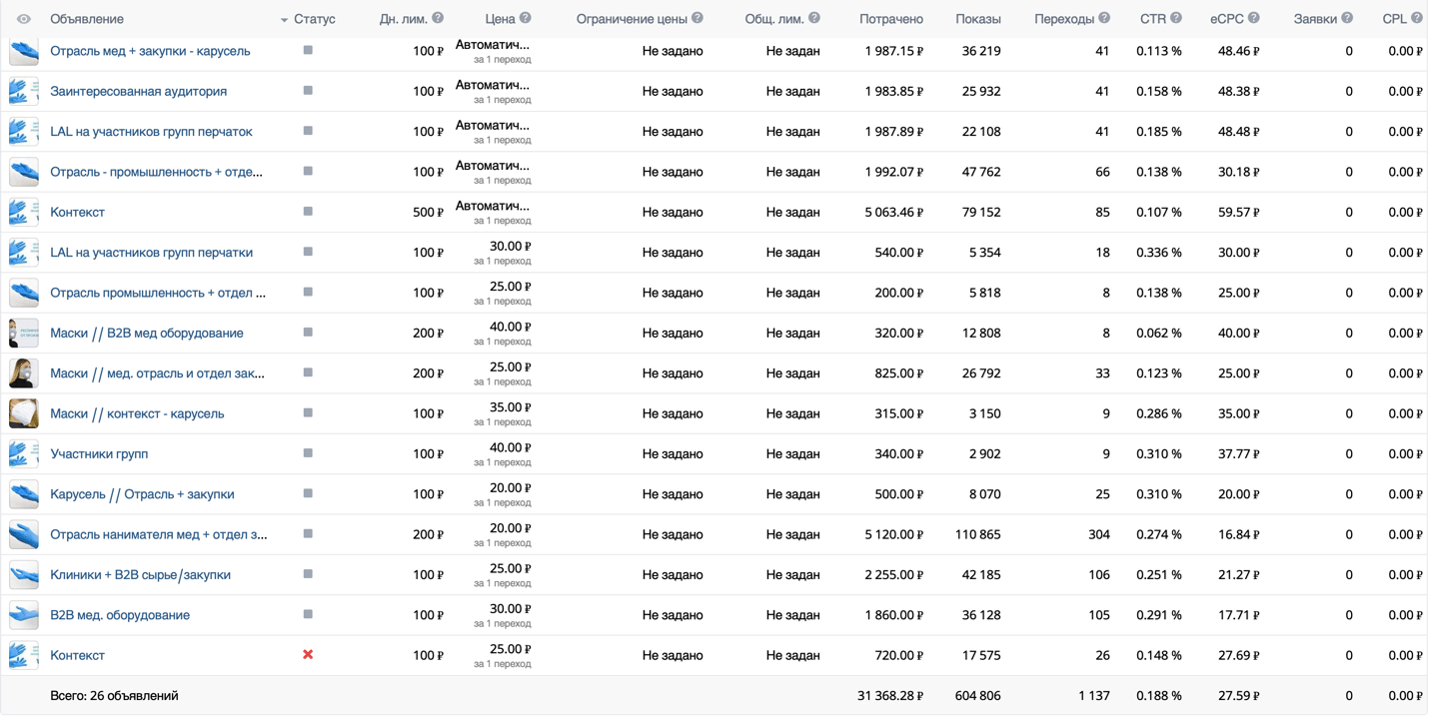Screen dimensions: 1430x721
Task: Open help tooltip for Ограничение цены
Action: point(697,18)
